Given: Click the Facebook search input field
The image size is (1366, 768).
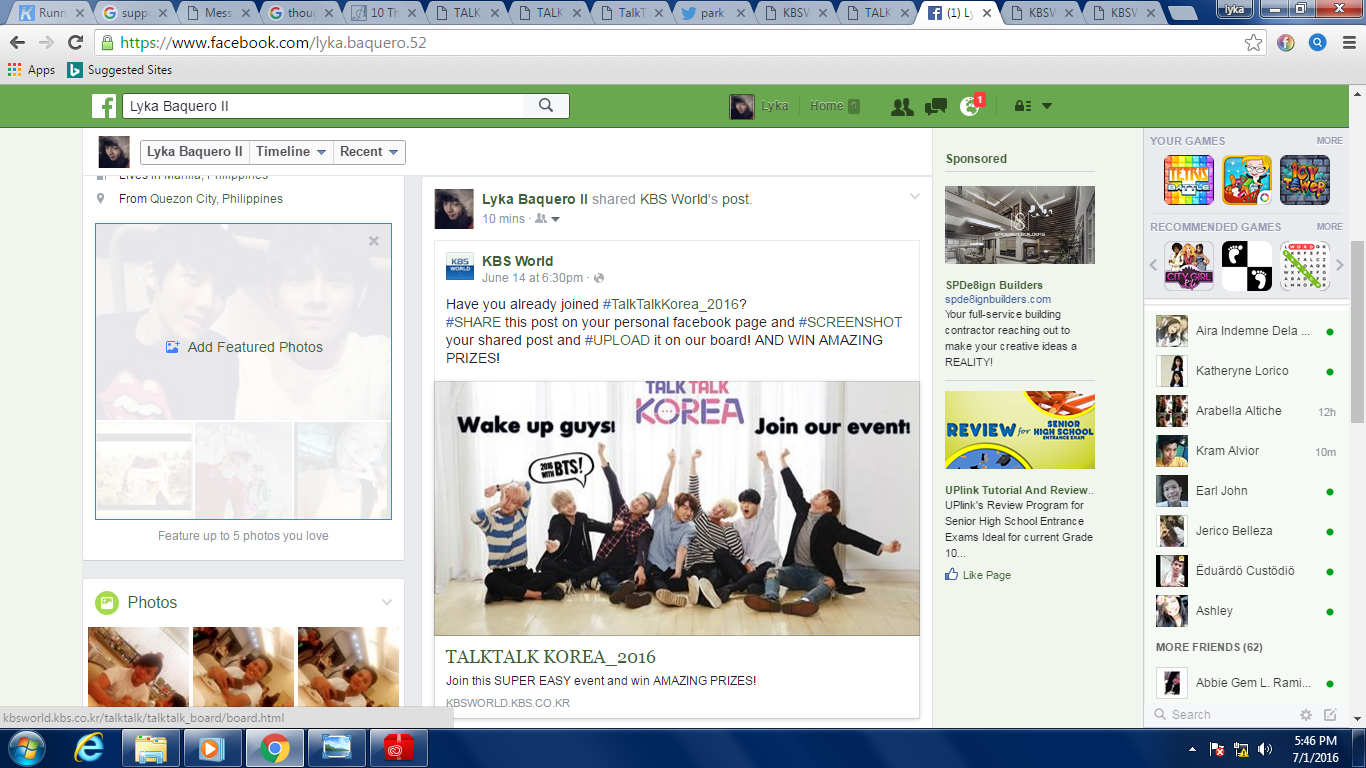Looking at the screenshot, I should 322,106.
